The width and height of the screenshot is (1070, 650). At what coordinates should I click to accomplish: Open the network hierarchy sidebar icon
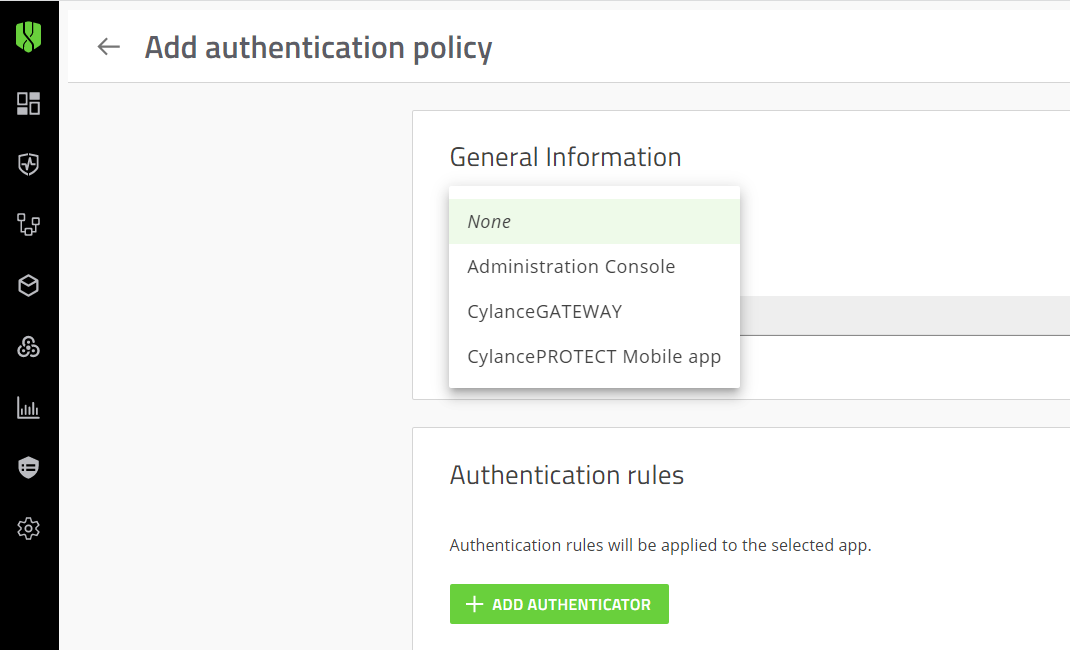[29, 224]
